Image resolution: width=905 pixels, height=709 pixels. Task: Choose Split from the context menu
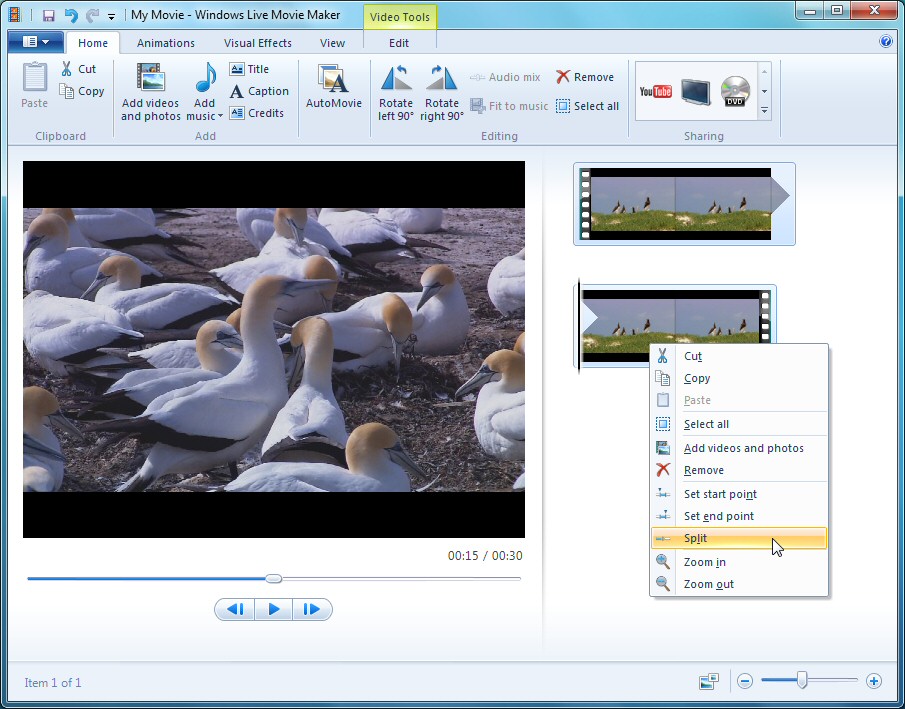tap(739, 538)
